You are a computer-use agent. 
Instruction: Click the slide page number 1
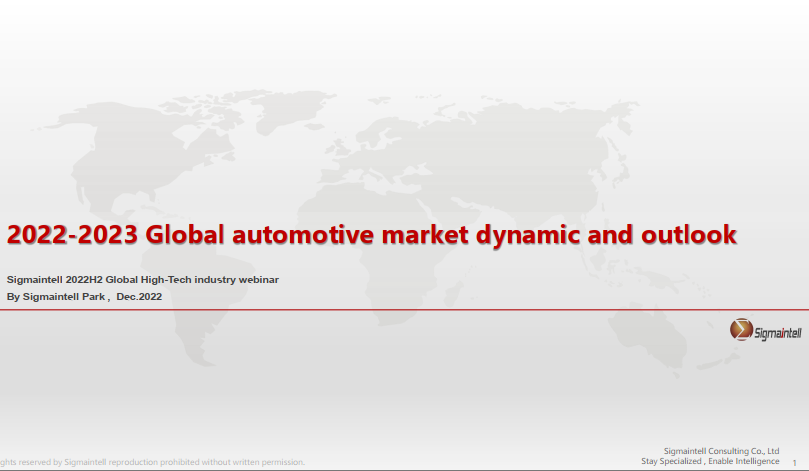click(793, 462)
